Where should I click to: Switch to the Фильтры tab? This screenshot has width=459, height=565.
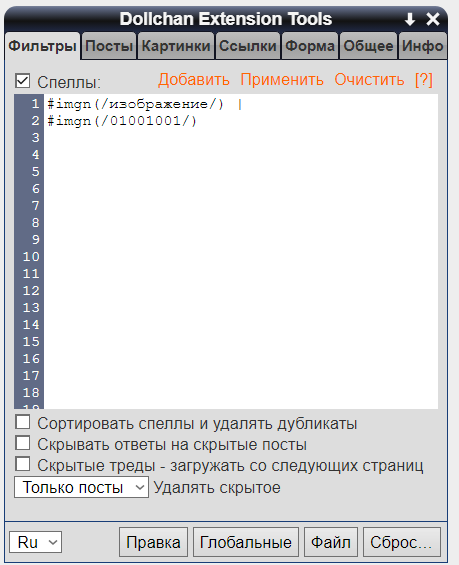pos(43,46)
